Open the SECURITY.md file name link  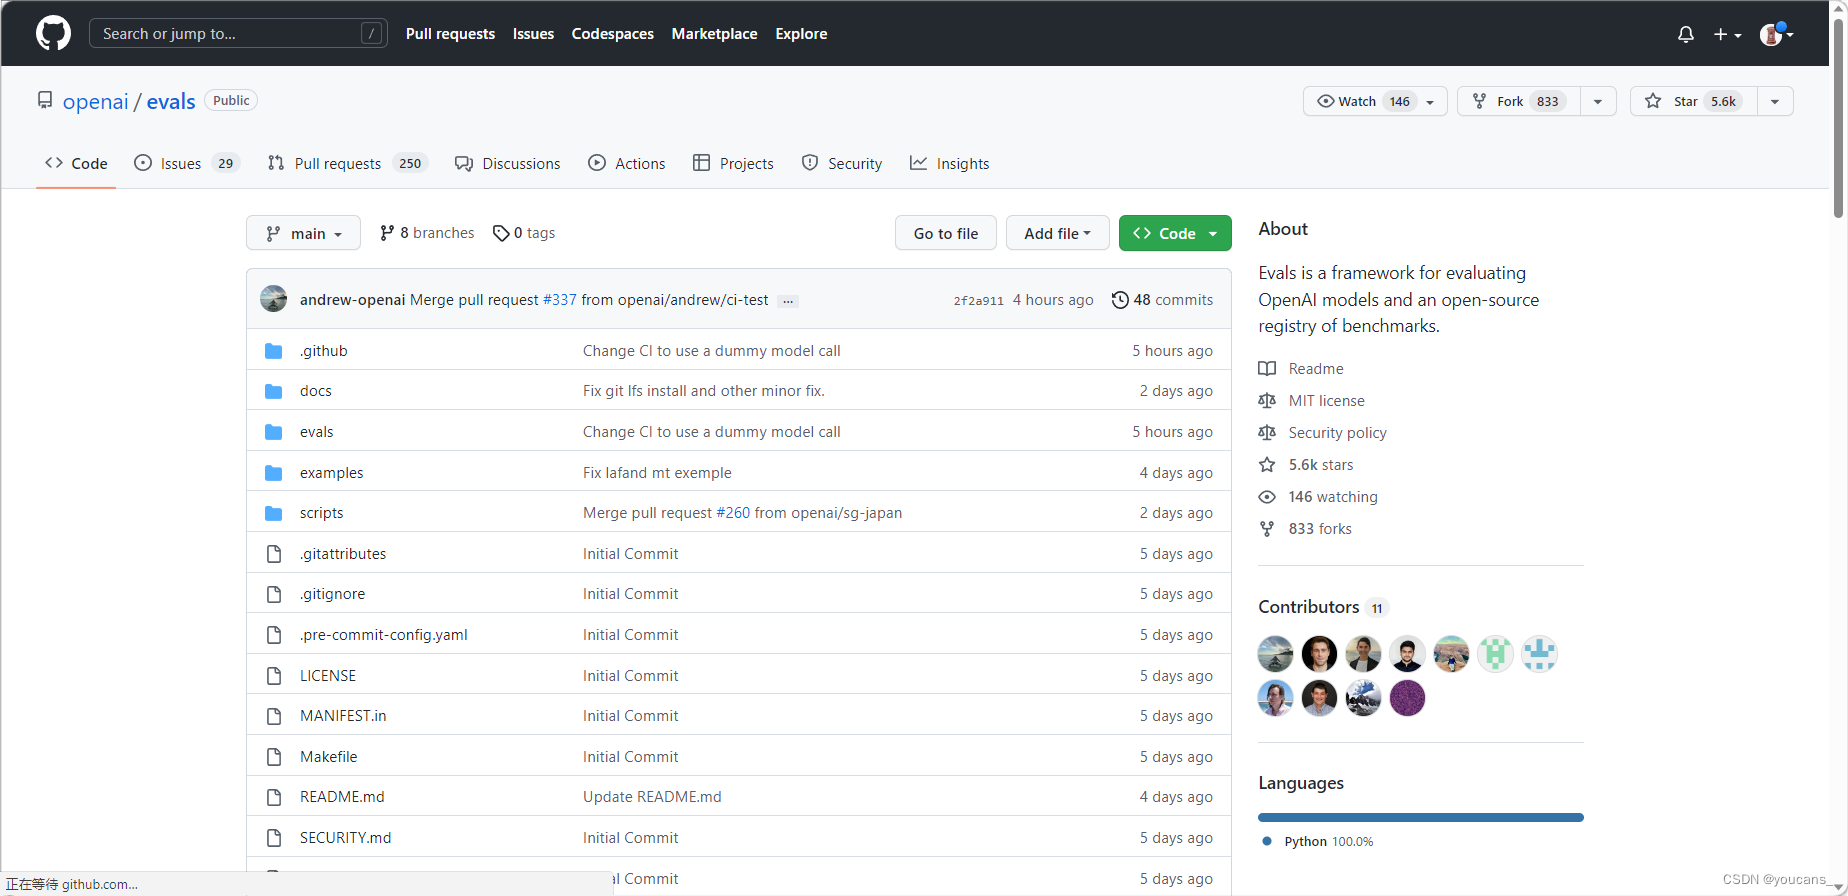(346, 838)
